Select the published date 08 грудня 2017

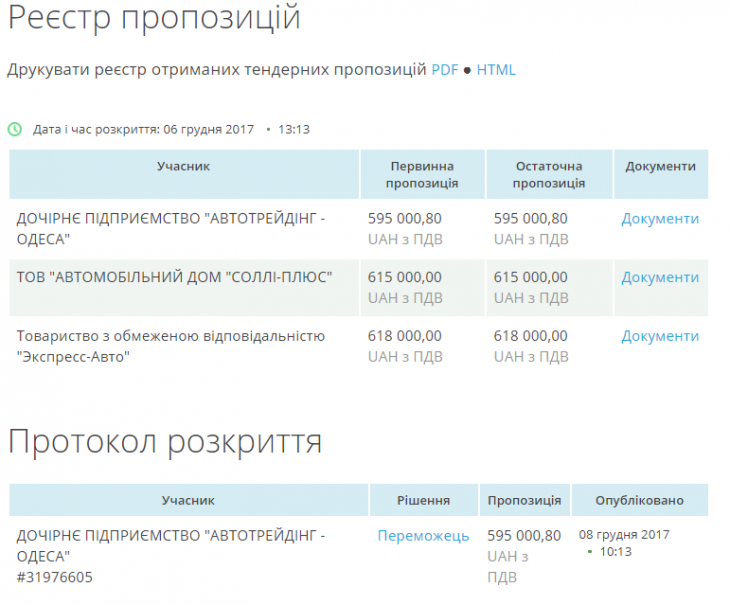[x=624, y=535]
